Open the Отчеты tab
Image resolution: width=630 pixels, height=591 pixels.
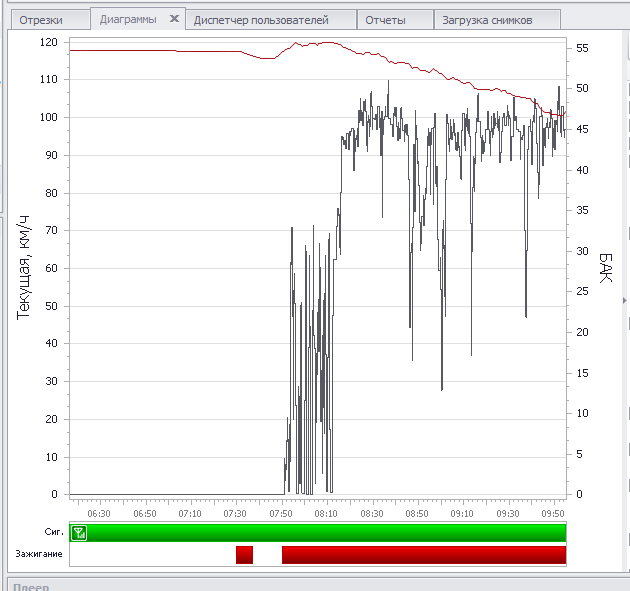tap(386, 20)
